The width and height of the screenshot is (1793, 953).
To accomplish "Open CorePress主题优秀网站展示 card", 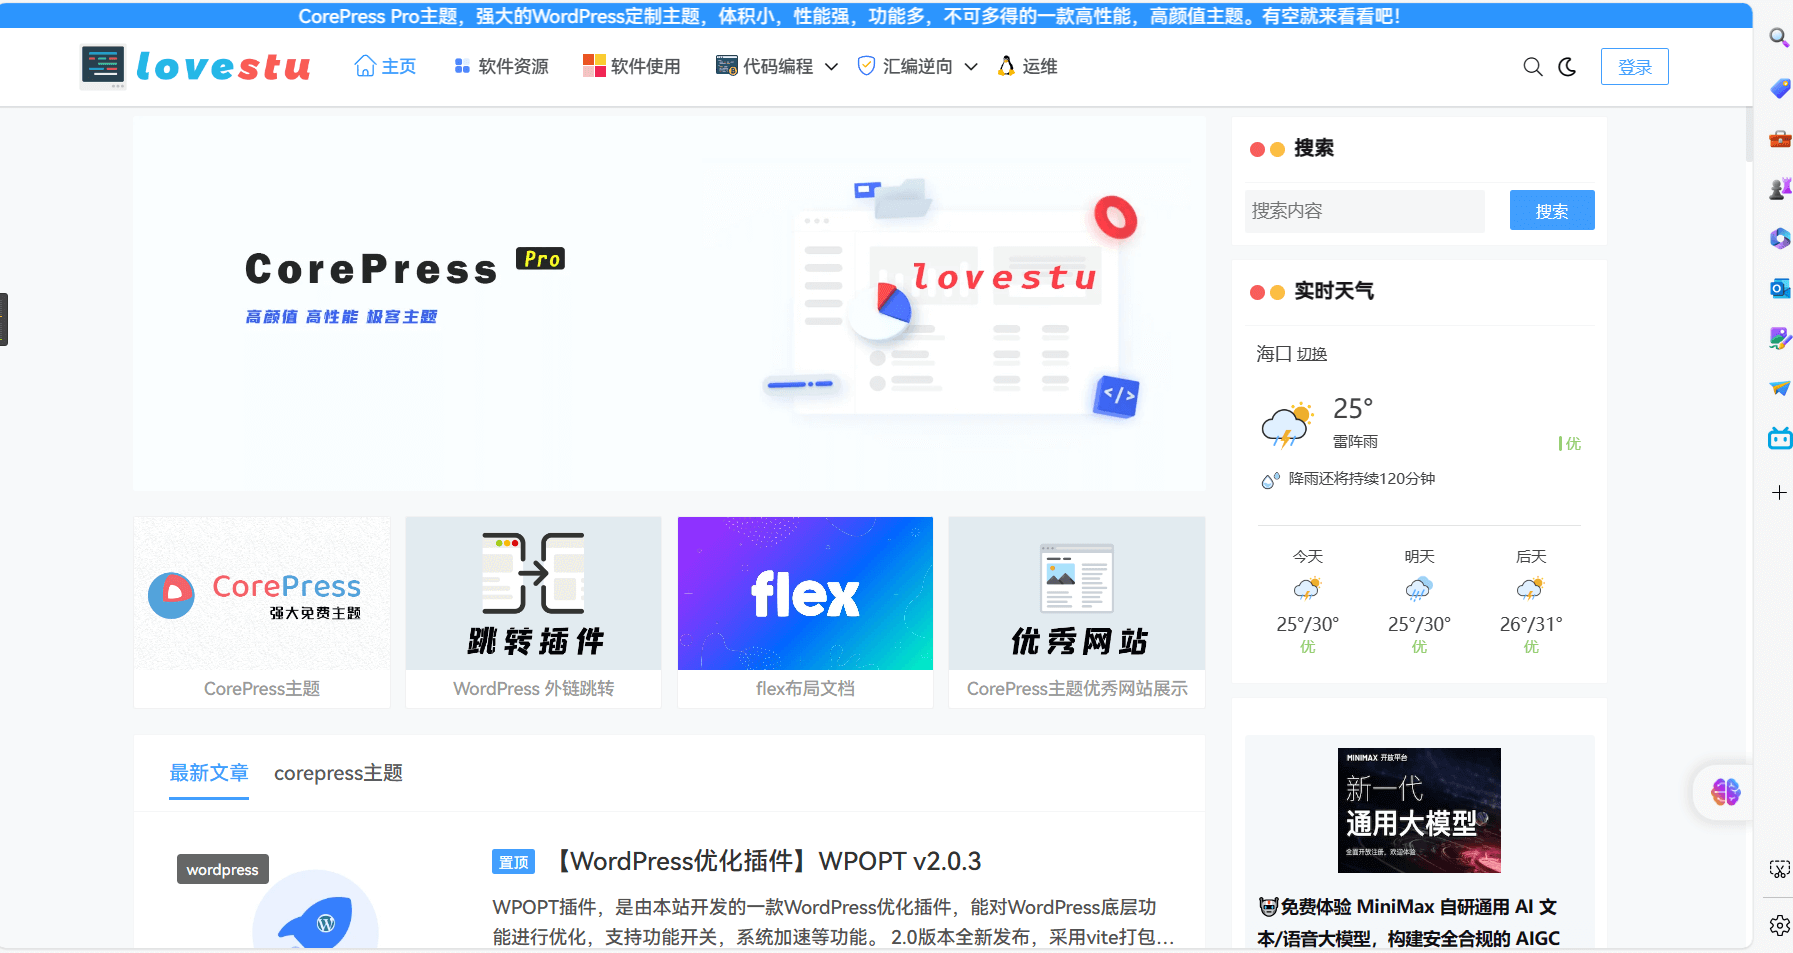I will [1077, 612].
